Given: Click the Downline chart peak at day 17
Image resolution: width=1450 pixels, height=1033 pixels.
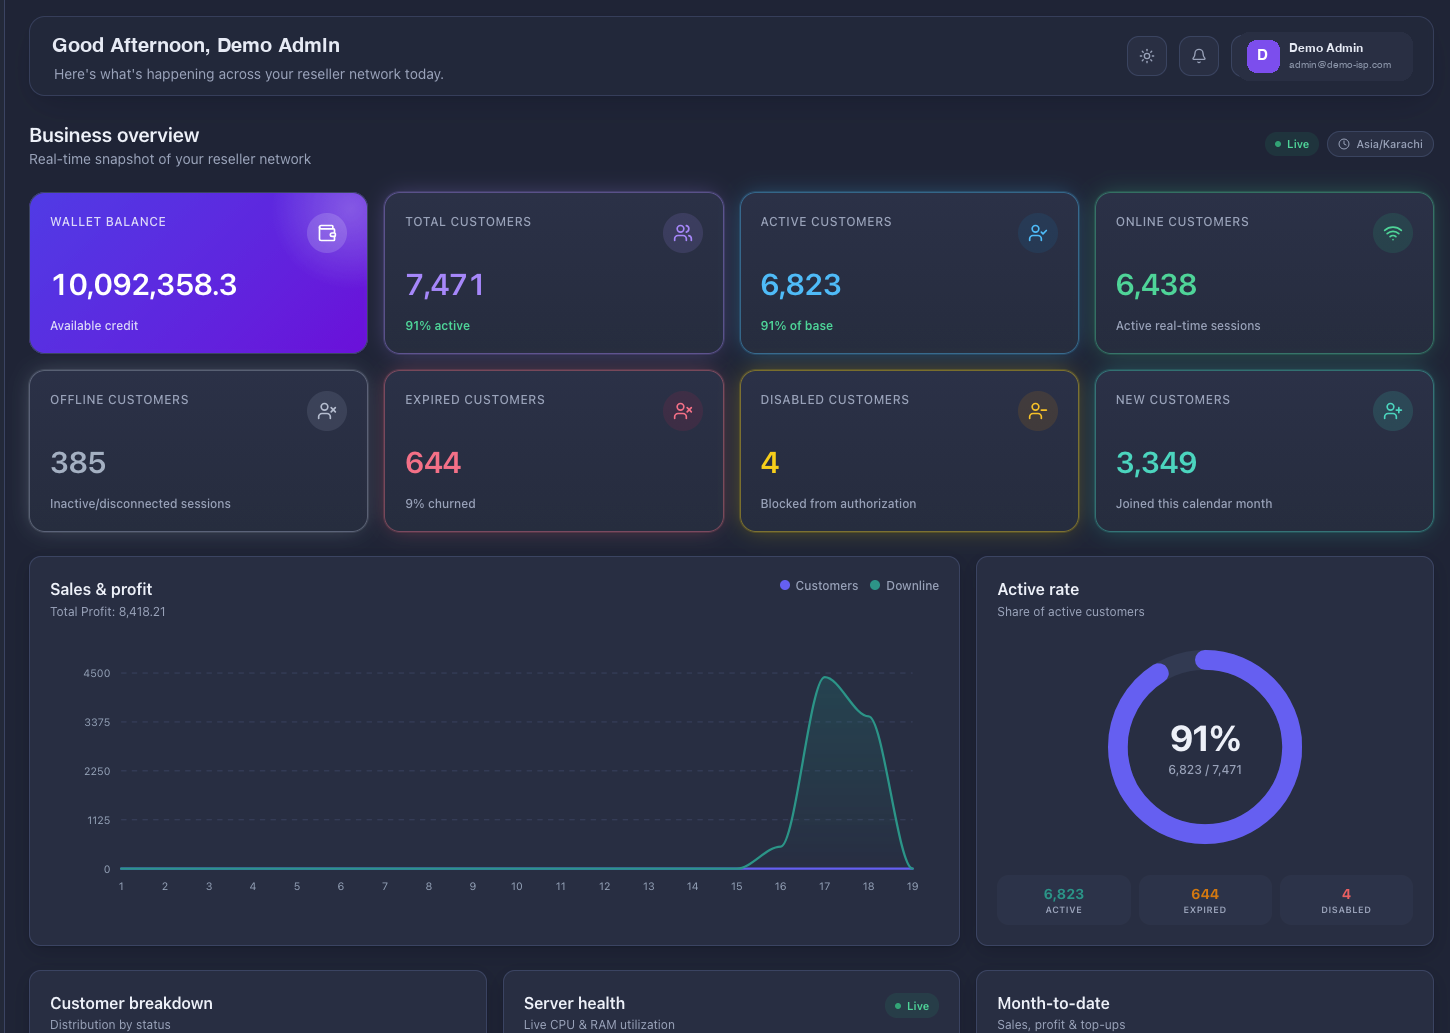Looking at the screenshot, I should 825,678.
